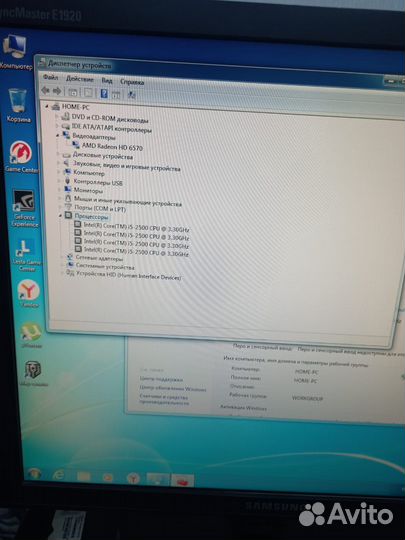Expand the Мониторы node

(x=60, y=189)
